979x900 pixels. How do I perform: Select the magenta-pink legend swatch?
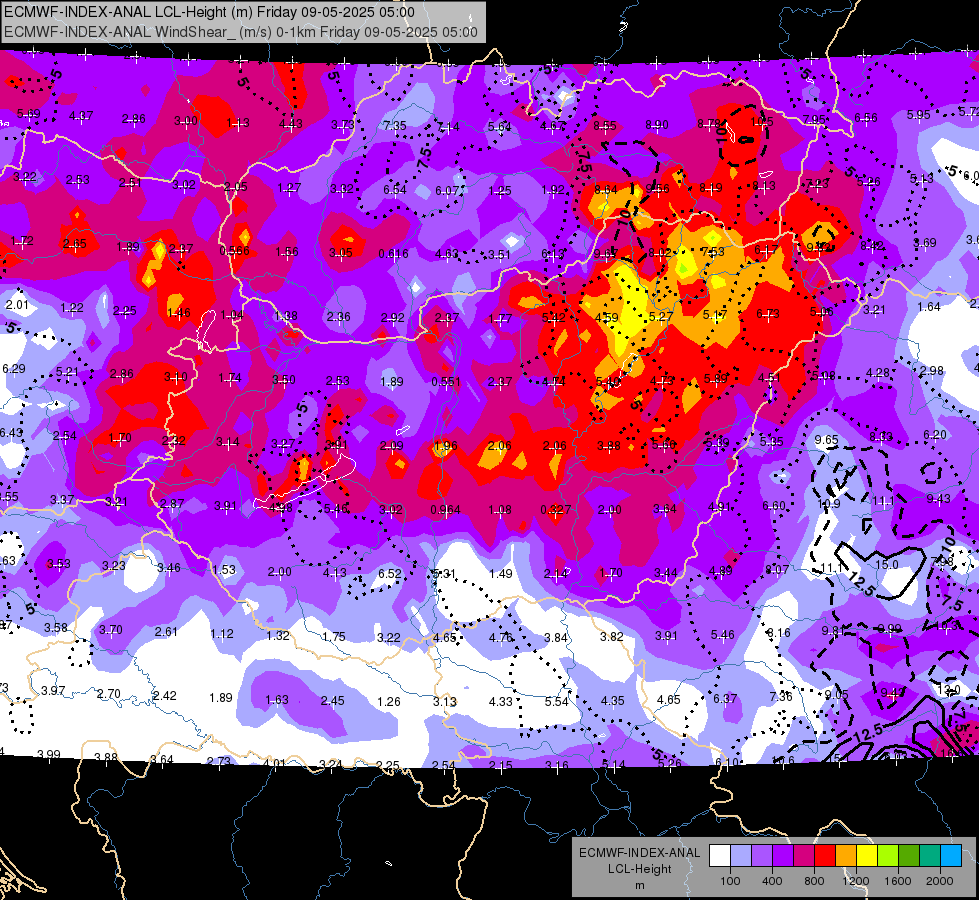pyautogui.click(x=804, y=856)
